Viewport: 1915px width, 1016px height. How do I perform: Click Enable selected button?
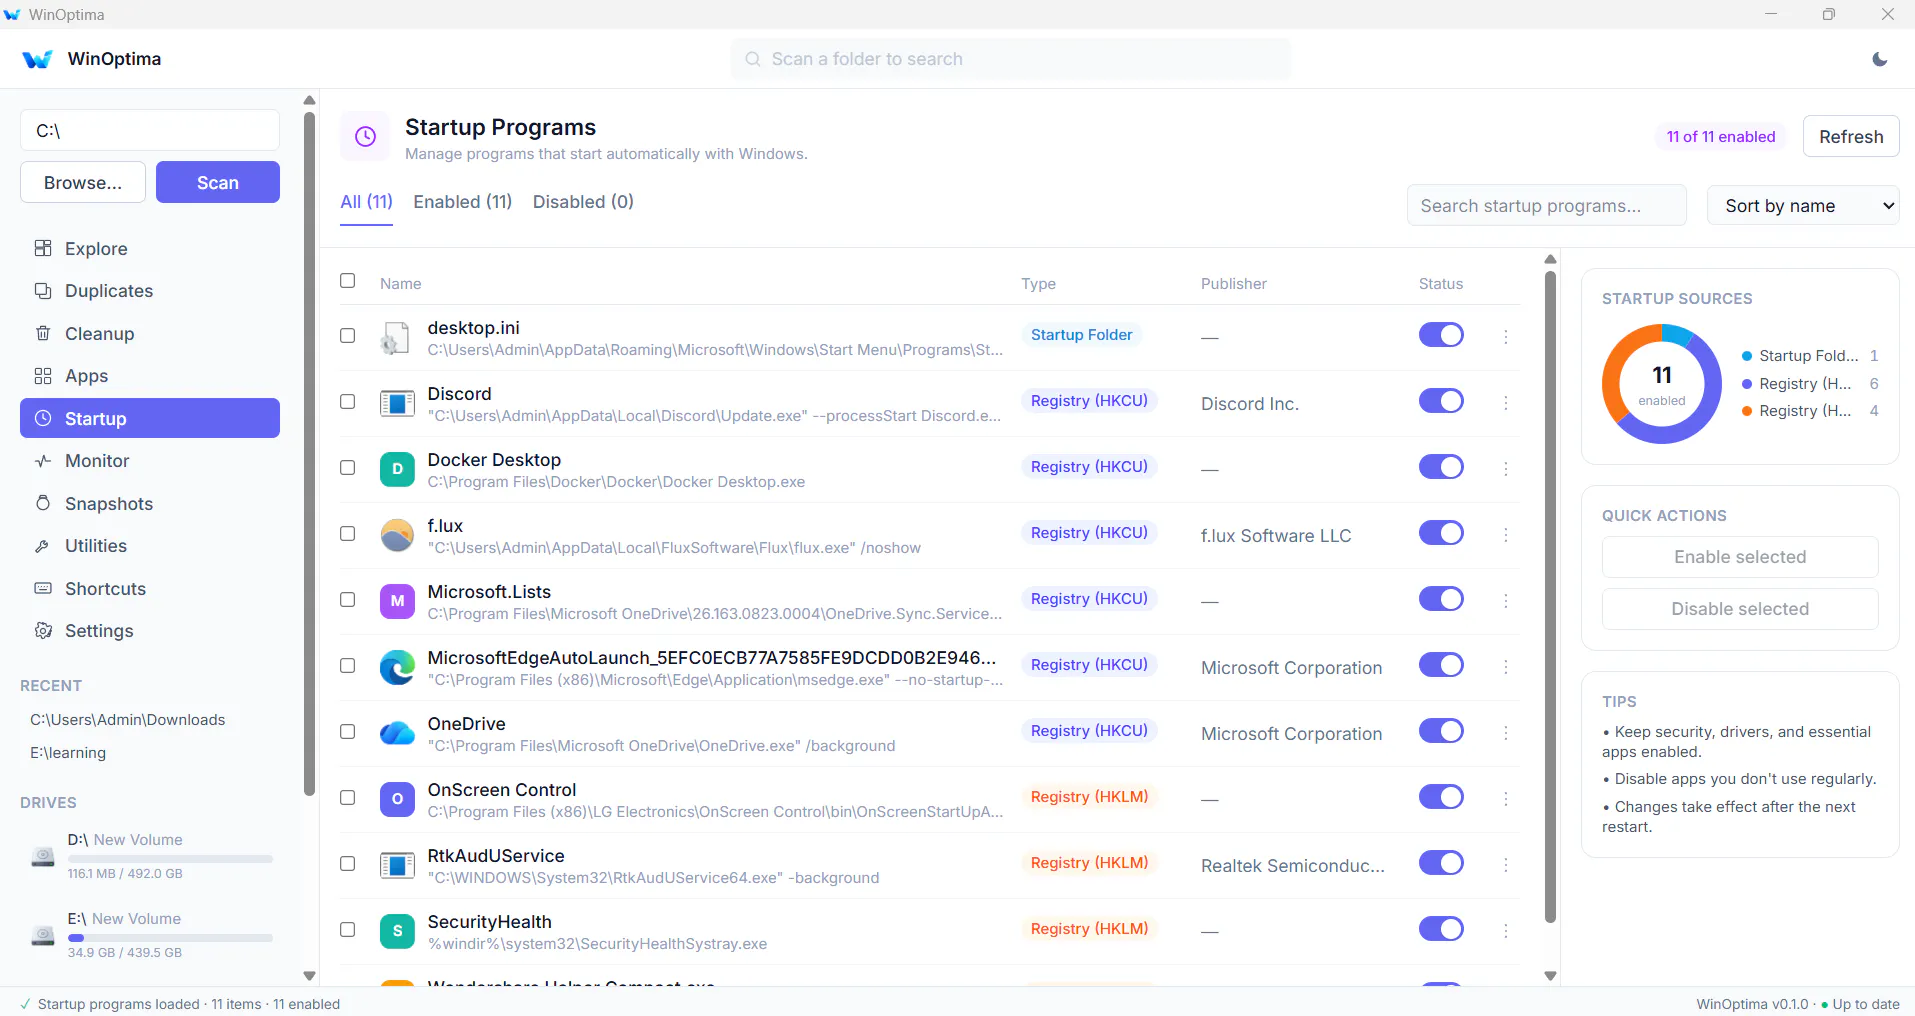tap(1740, 557)
